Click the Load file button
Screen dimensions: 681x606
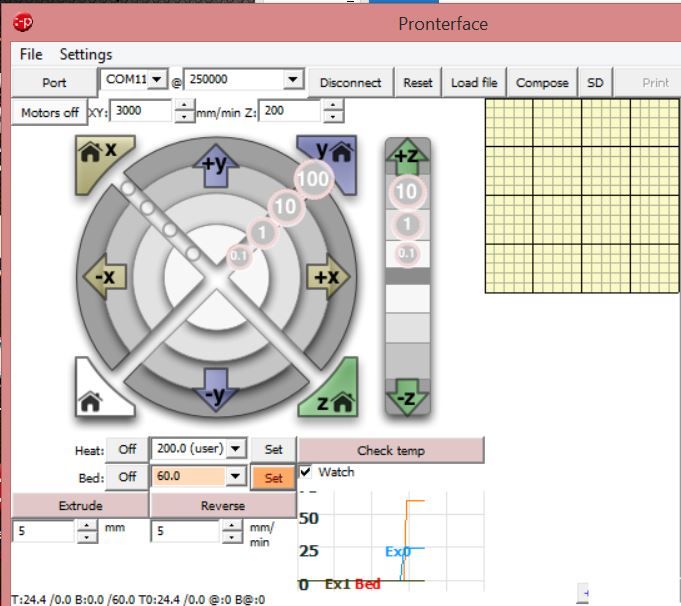click(474, 83)
